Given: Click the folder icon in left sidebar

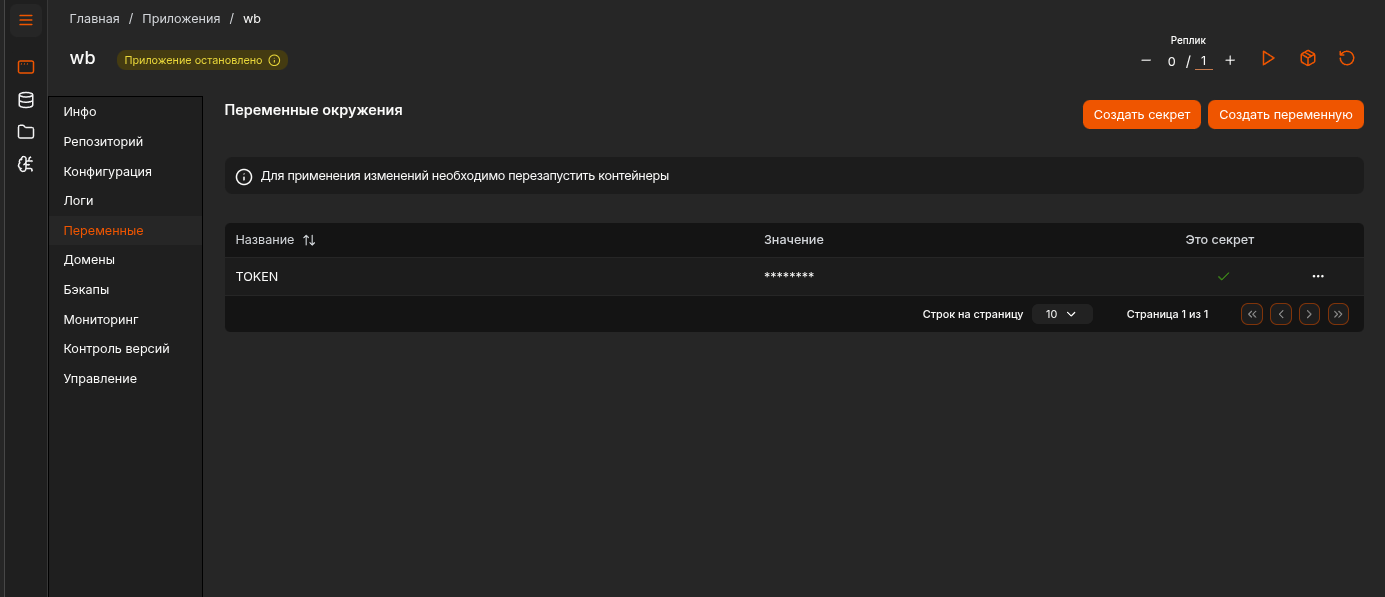Looking at the screenshot, I should click(x=26, y=132).
